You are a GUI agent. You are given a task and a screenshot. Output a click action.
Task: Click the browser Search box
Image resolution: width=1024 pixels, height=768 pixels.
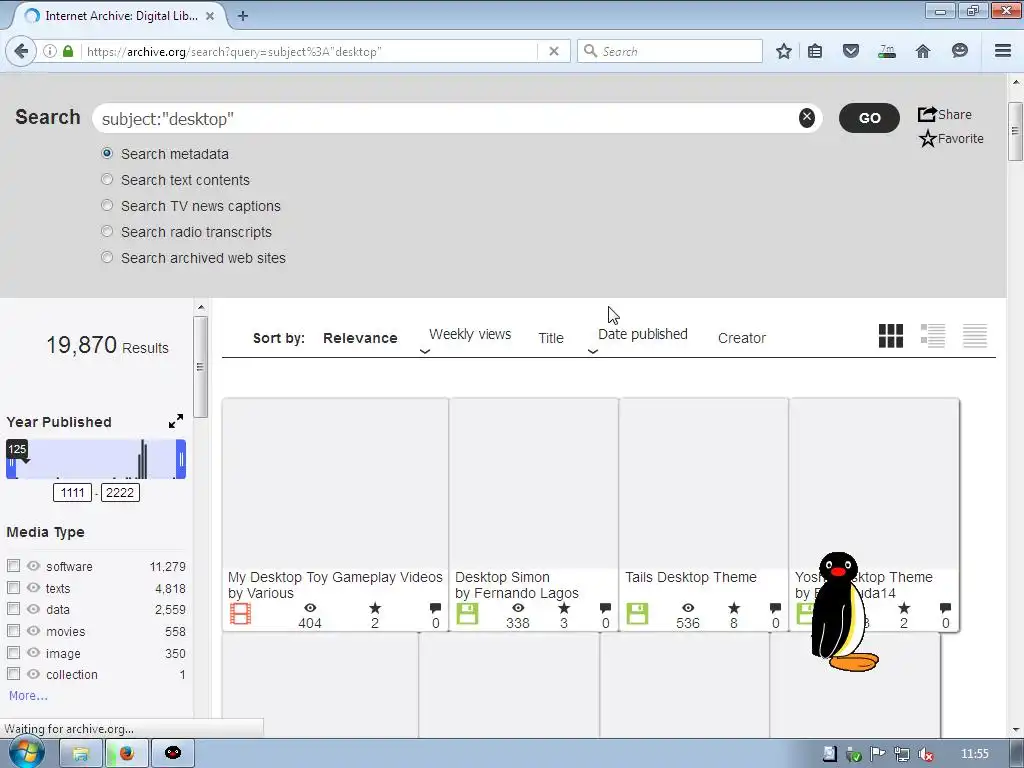(x=670, y=51)
